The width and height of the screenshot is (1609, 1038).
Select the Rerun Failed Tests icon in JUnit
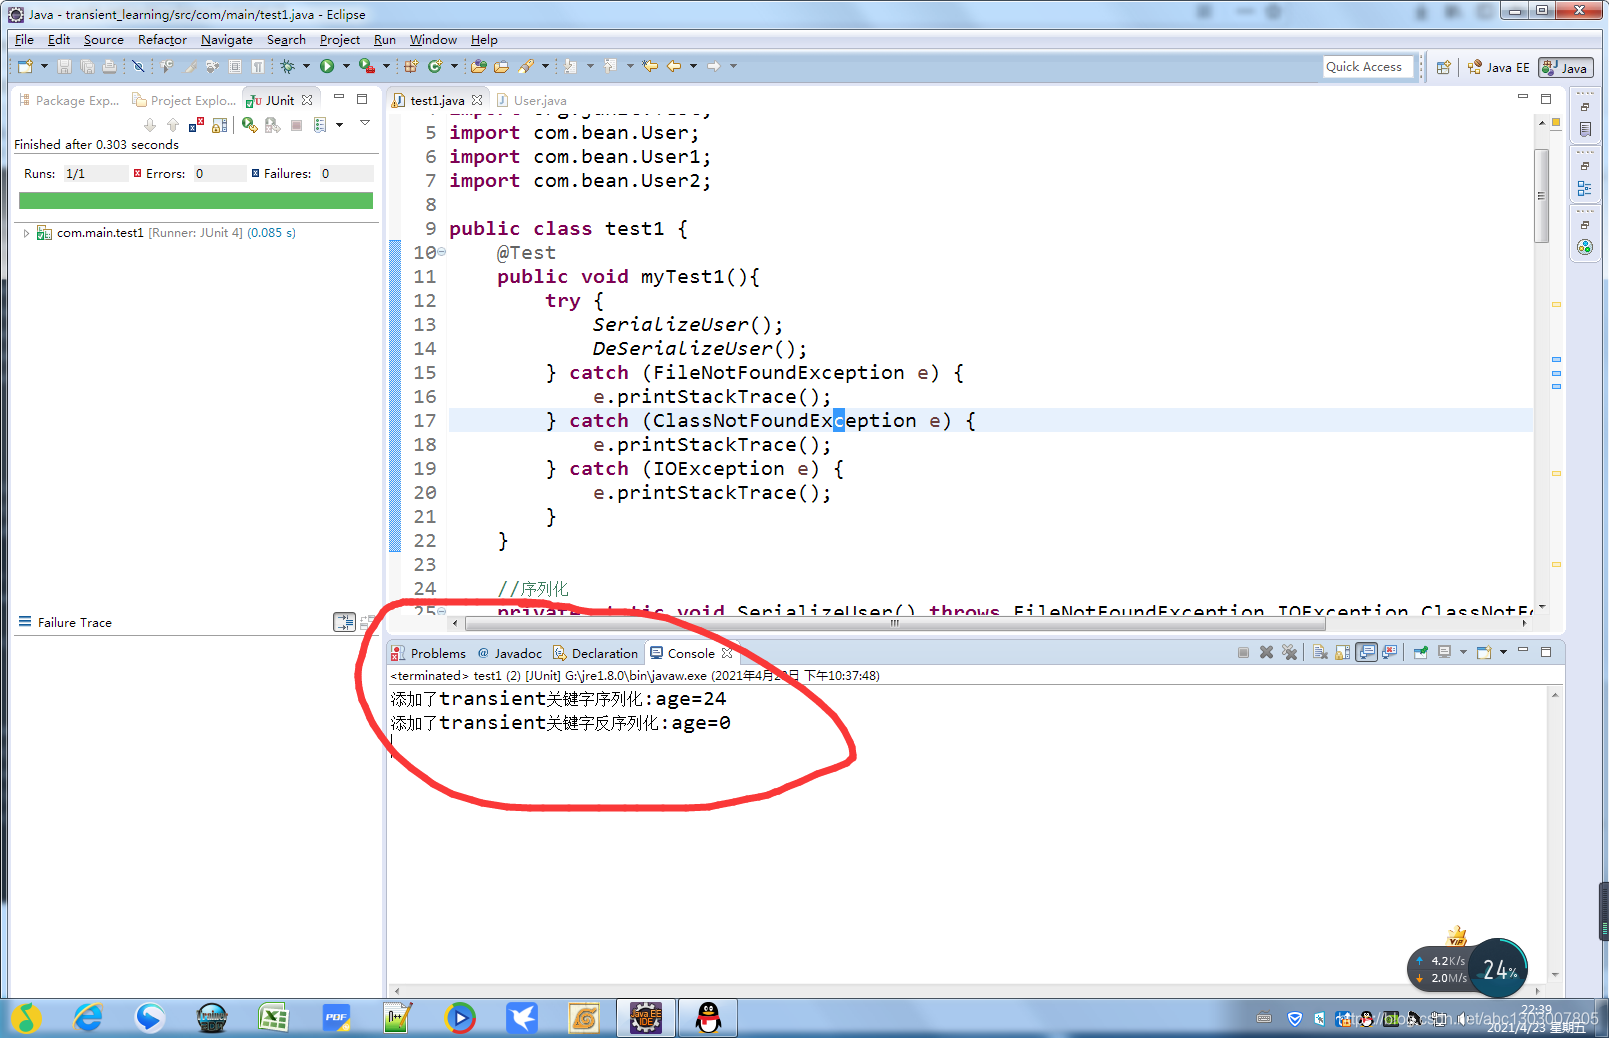[x=272, y=124]
